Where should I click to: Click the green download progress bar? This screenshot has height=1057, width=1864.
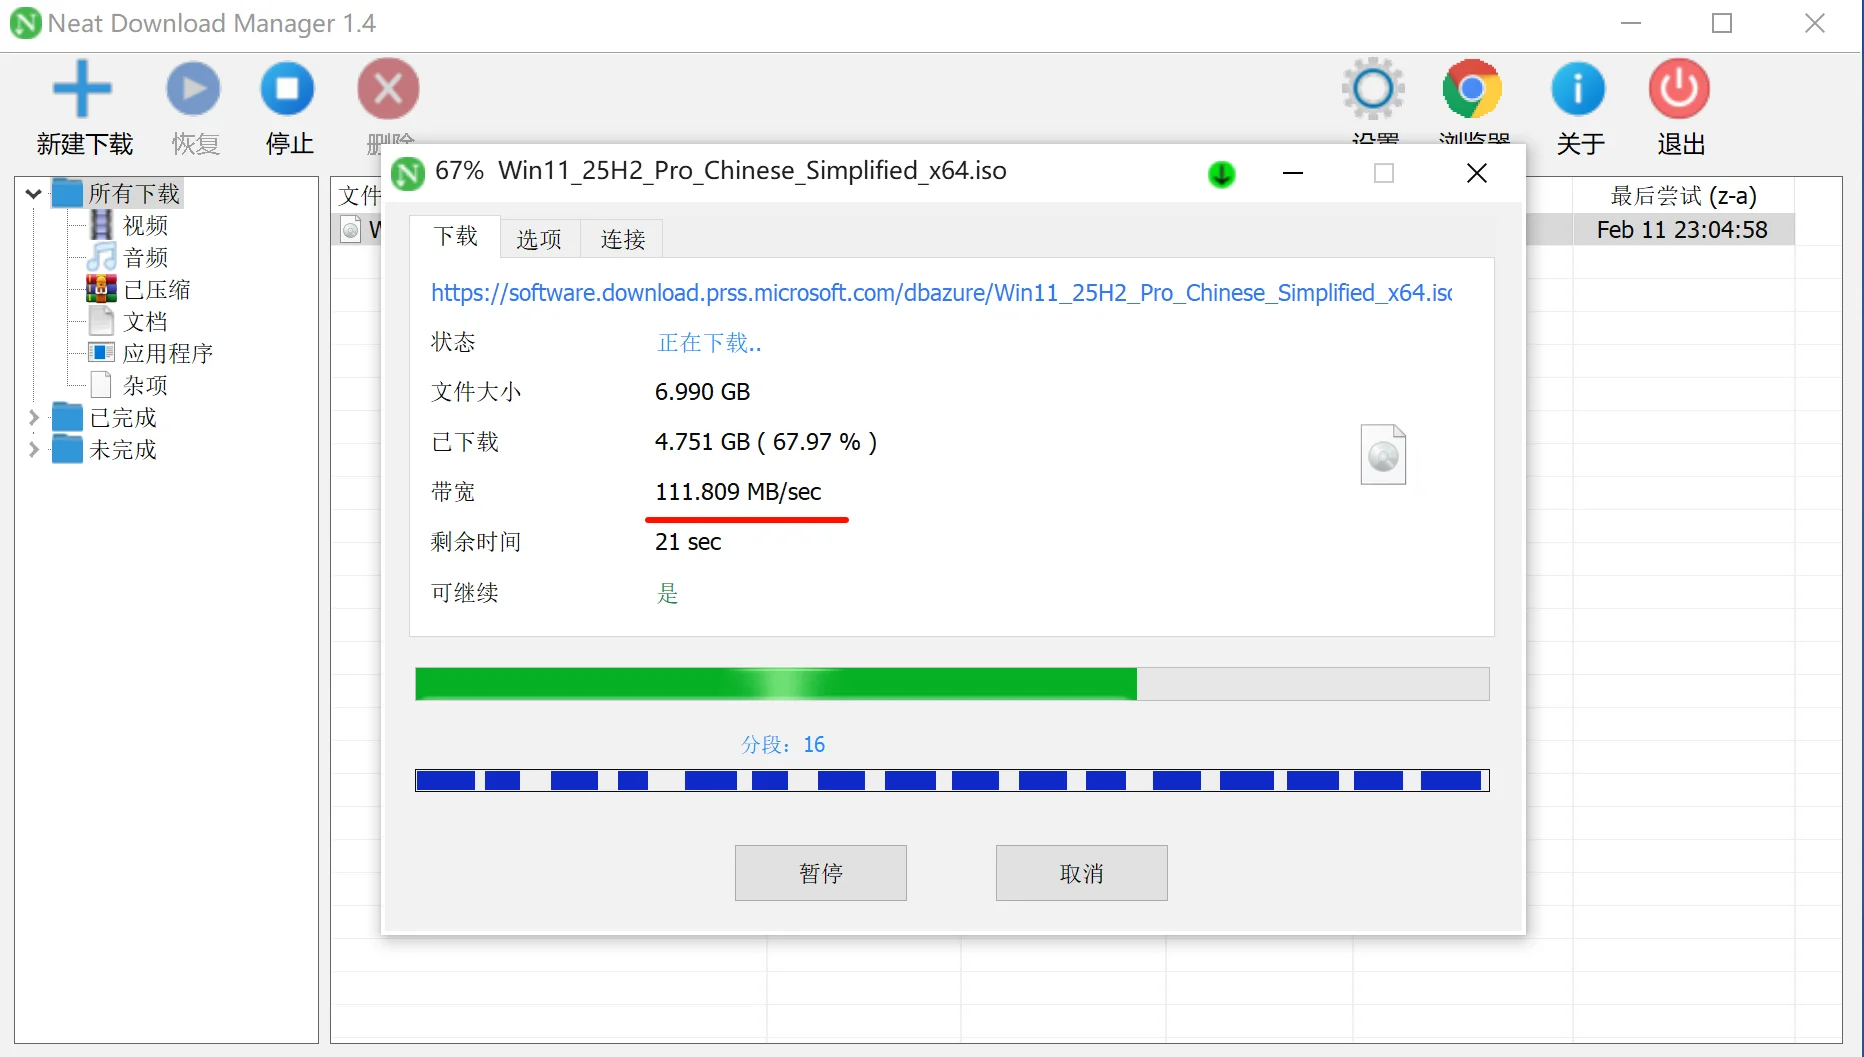(952, 684)
